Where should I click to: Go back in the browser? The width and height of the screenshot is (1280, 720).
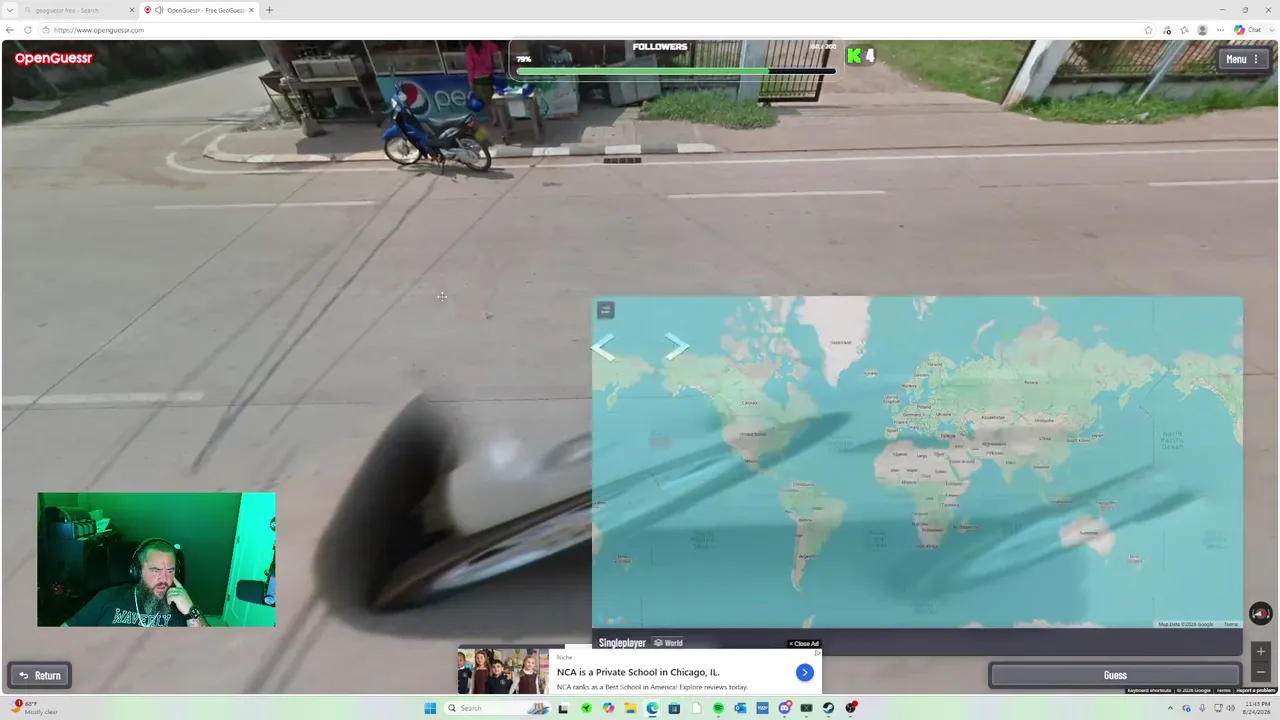point(10,30)
